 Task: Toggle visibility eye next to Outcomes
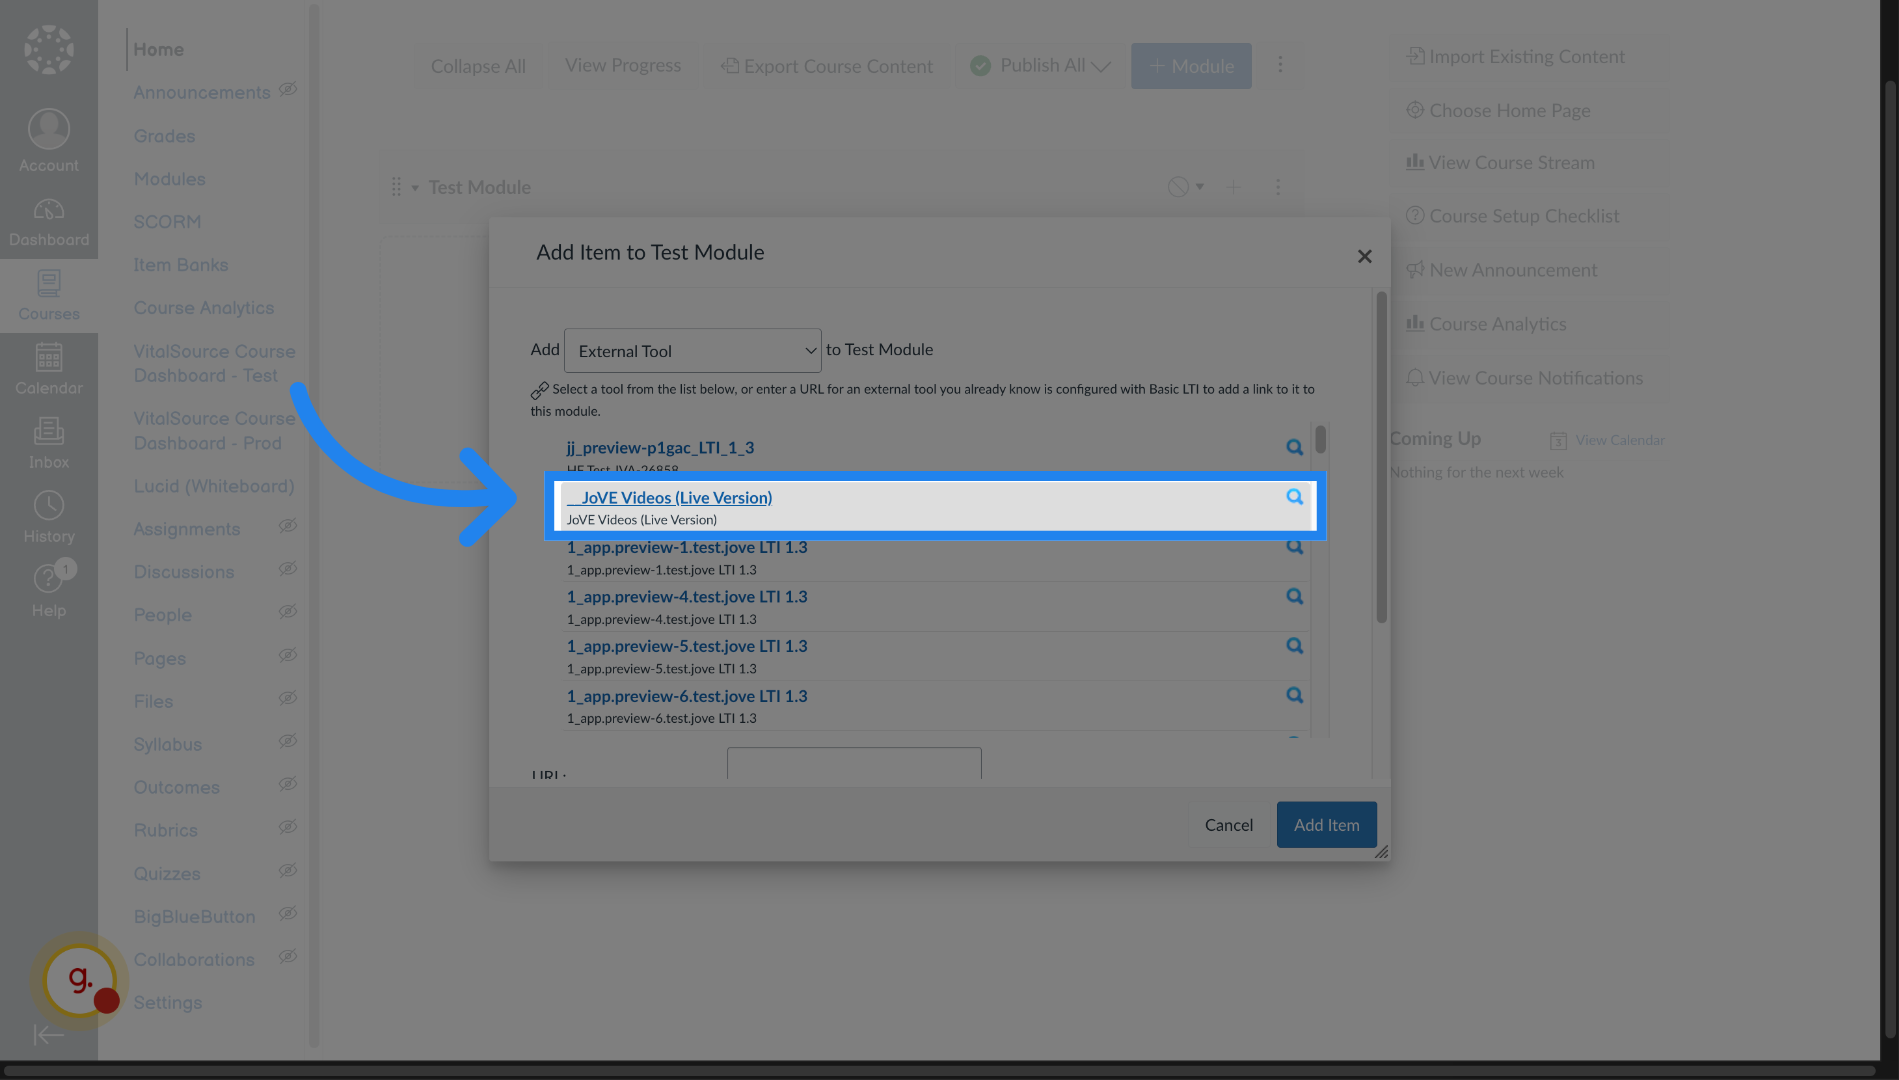288,784
